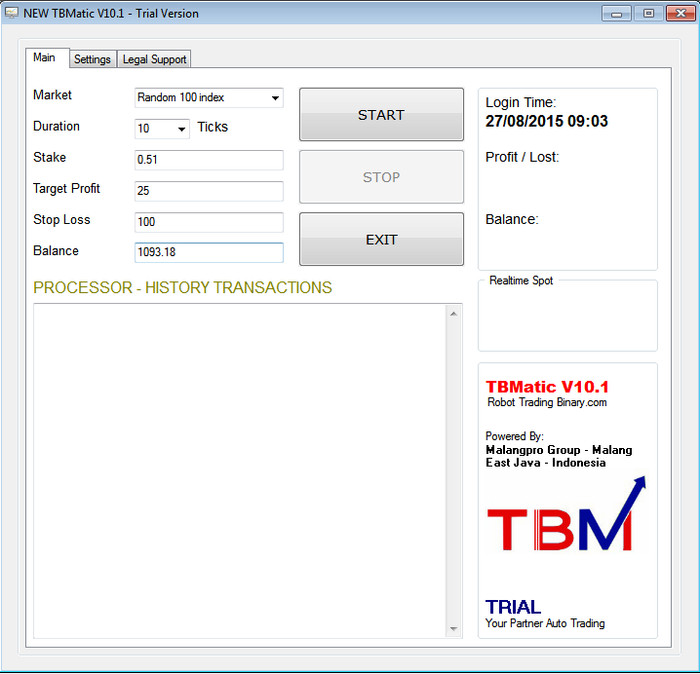
Task: Click the 'Powered By:' label
Action: [515, 436]
